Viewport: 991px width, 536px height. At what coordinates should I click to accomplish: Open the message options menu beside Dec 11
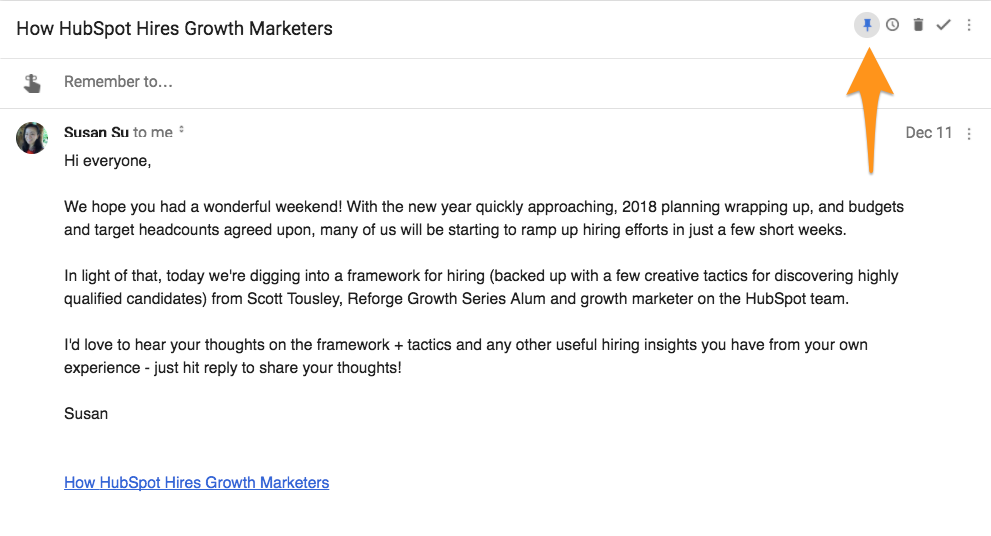[x=969, y=134]
